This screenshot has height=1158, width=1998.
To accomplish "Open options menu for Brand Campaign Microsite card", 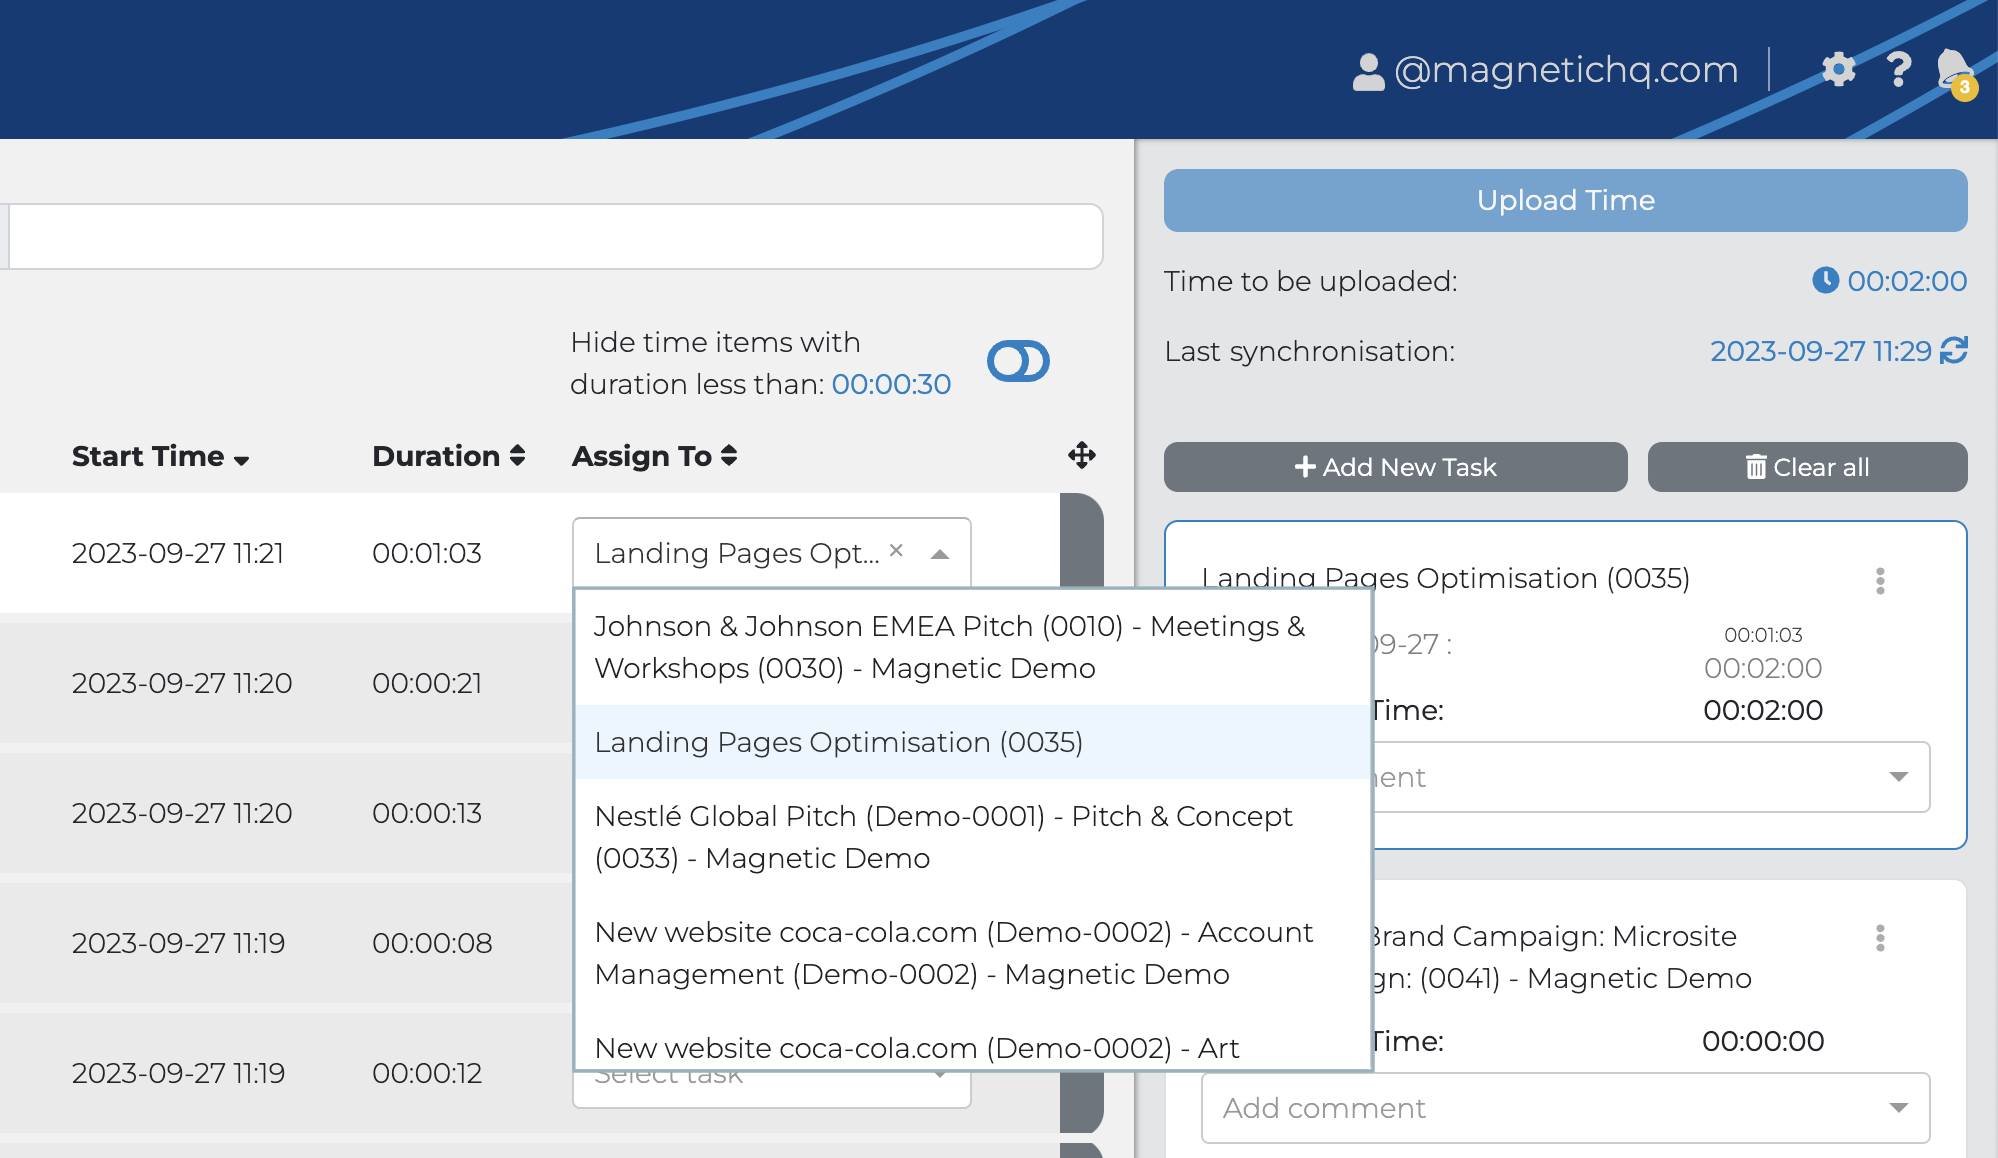I will click(1880, 938).
